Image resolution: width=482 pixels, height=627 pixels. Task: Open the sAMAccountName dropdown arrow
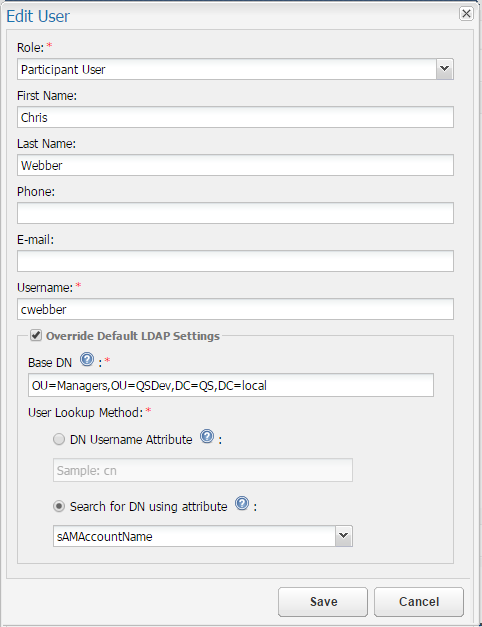tap(344, 536)
